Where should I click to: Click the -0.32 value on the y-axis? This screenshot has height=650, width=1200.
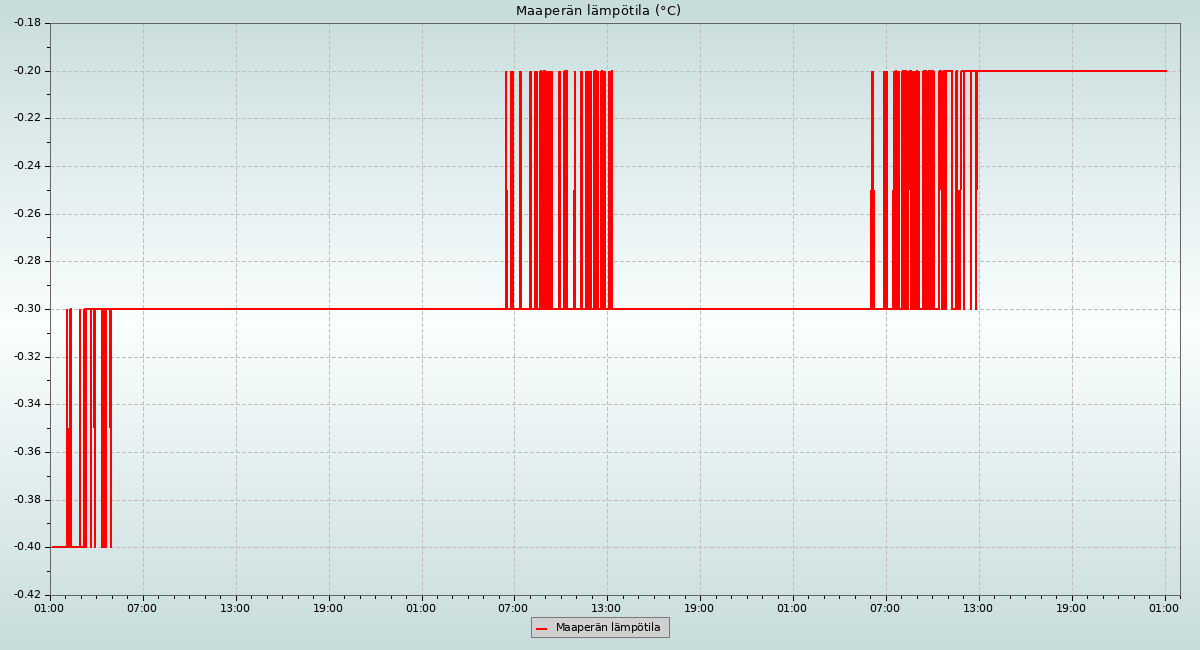coord(26,357)
